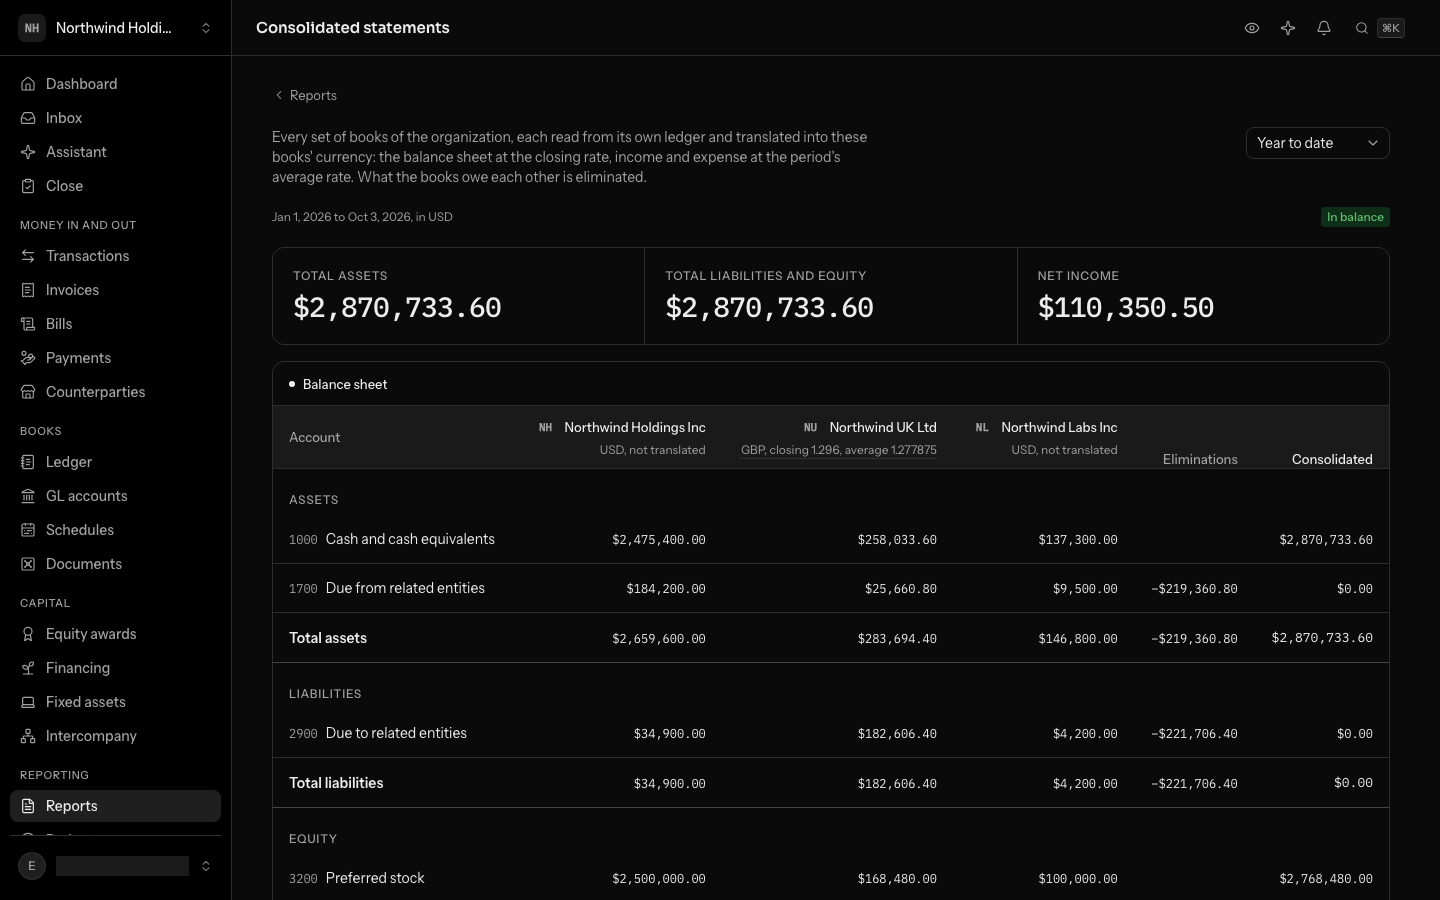This screenshot has height=900, width=1440.
Task: Click the Ledger book icon
Action: tap(28, 462)
